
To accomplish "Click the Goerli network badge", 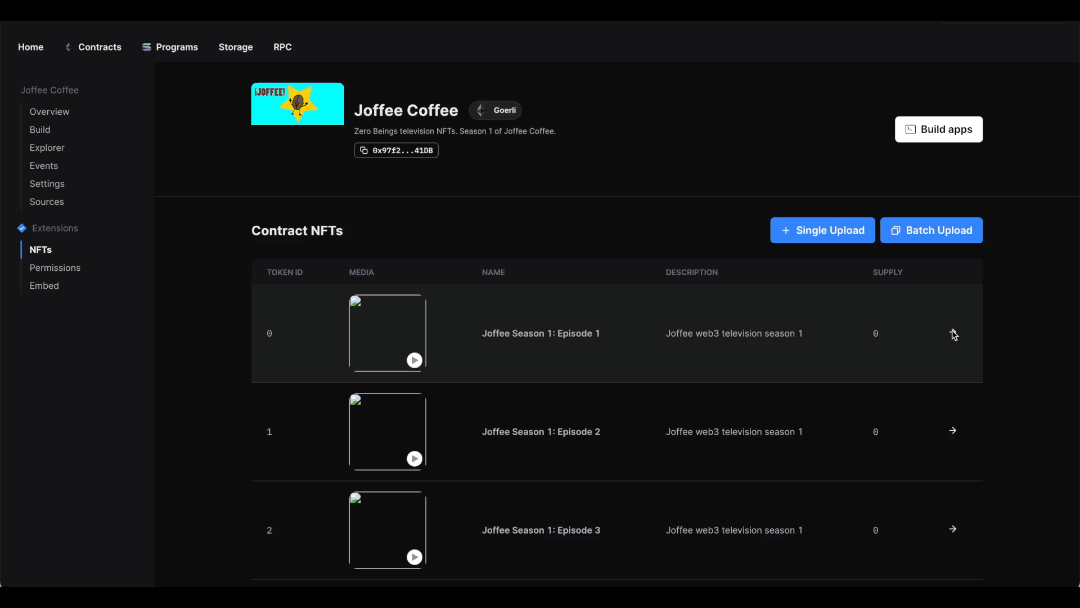I will (495, 110).
